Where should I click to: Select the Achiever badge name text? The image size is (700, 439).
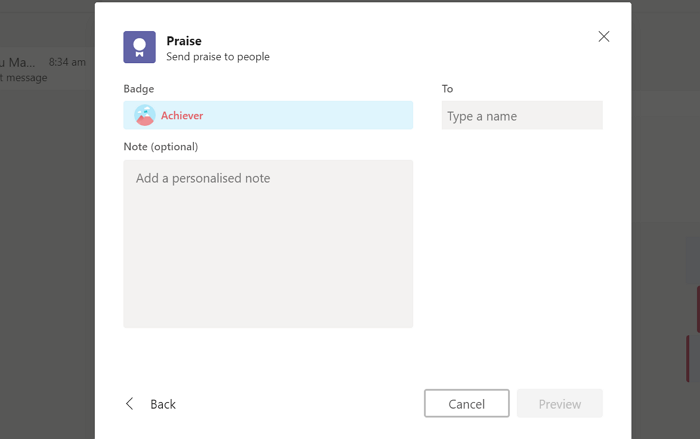[182, 116]
